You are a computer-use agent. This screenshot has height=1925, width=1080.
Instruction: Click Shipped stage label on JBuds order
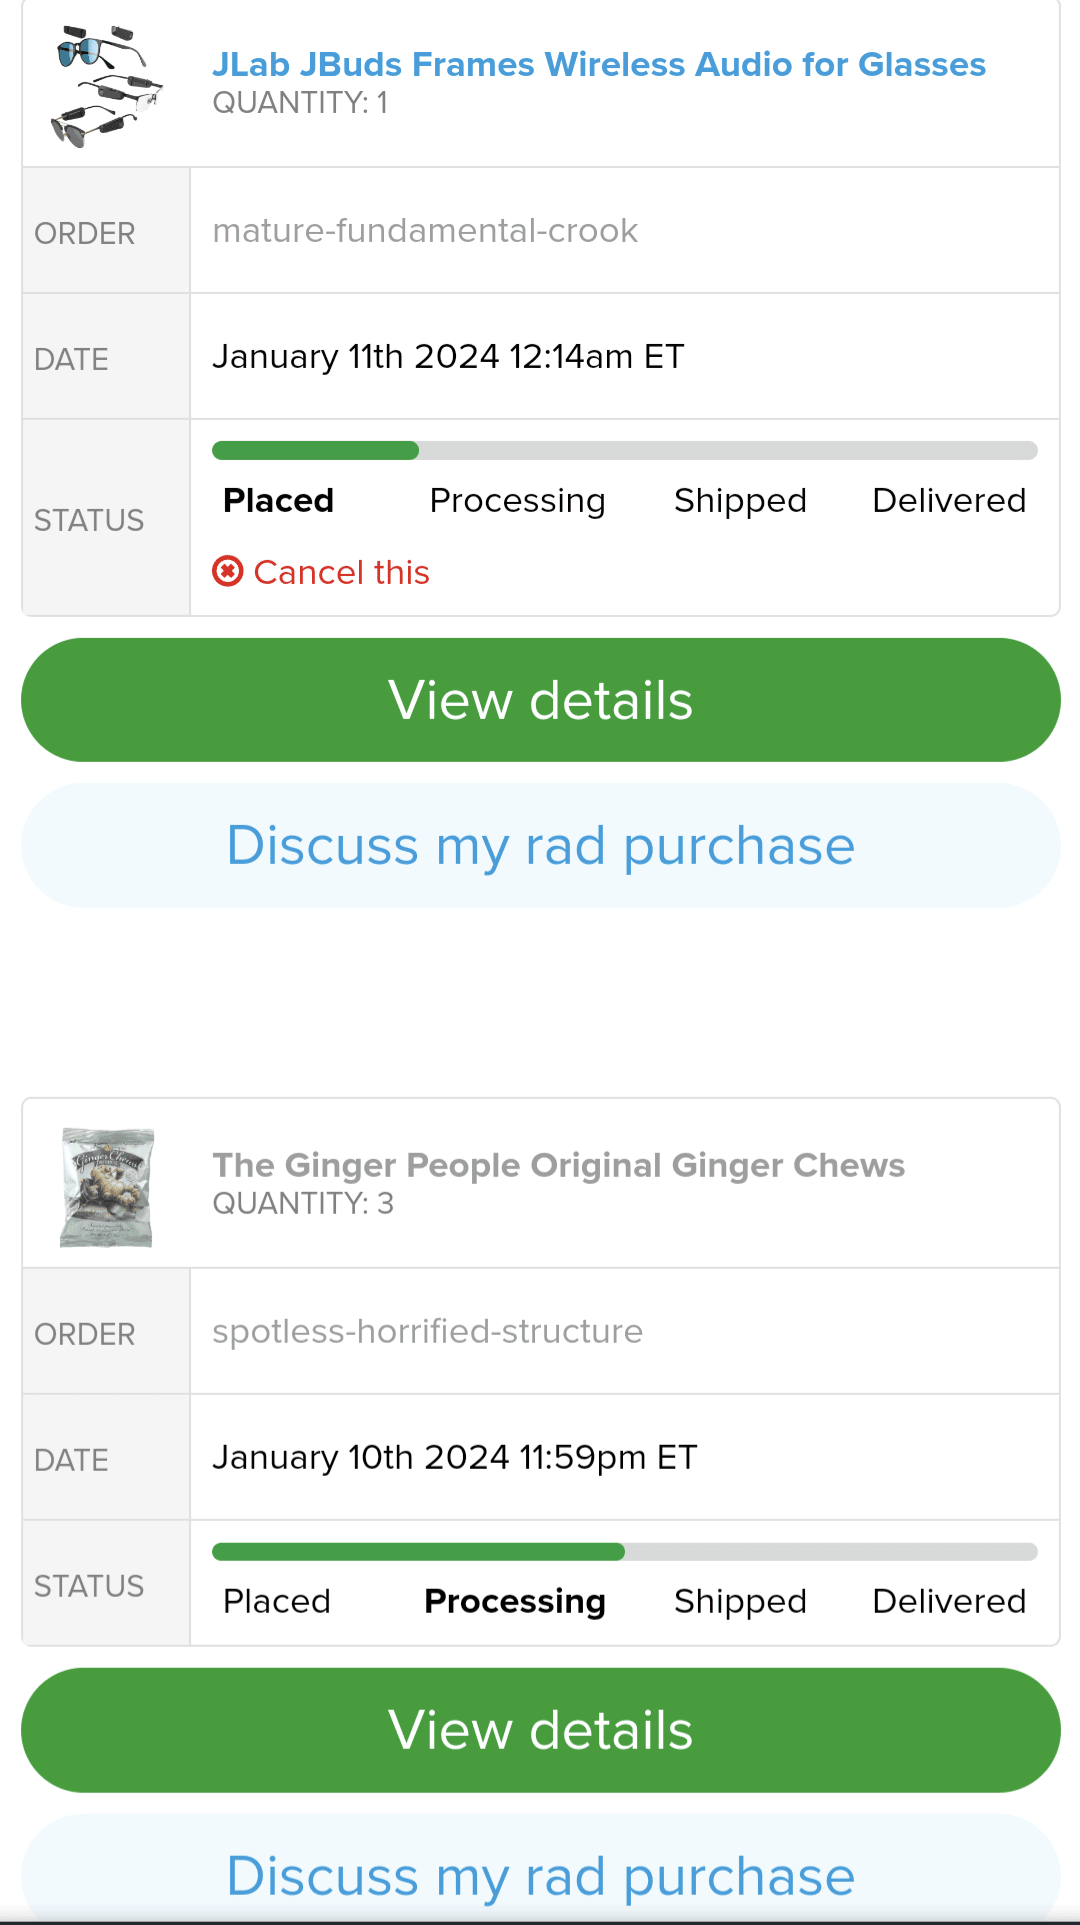click(740, 500)
